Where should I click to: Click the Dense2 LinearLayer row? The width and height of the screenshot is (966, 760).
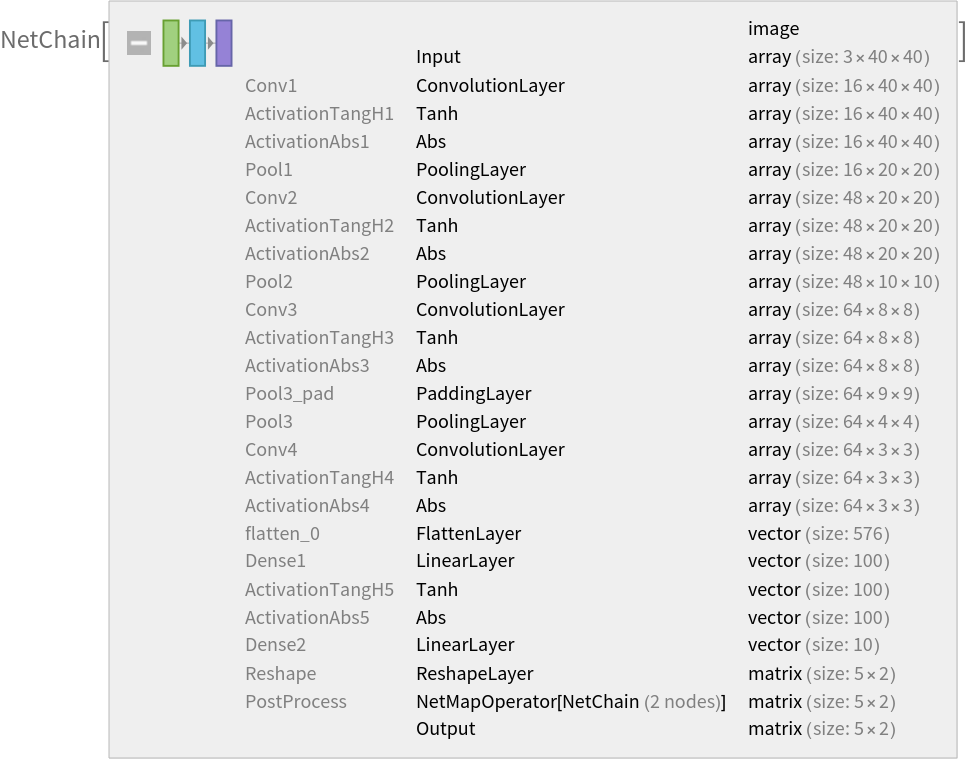(465, 645)
